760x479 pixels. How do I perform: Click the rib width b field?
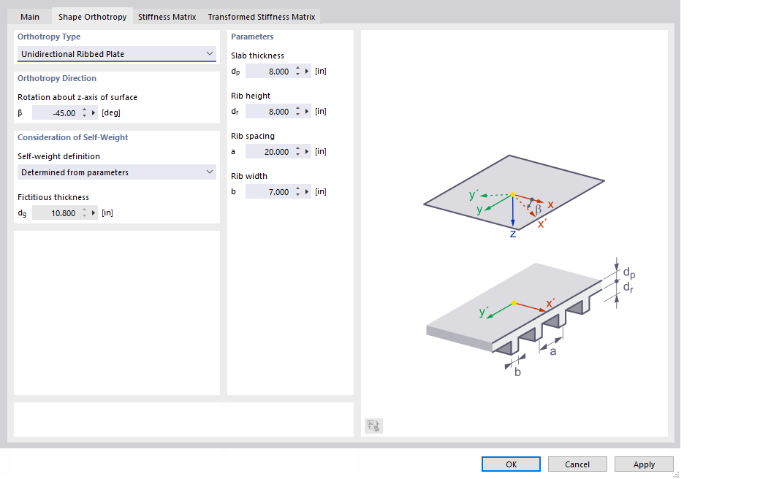[268, 192]
